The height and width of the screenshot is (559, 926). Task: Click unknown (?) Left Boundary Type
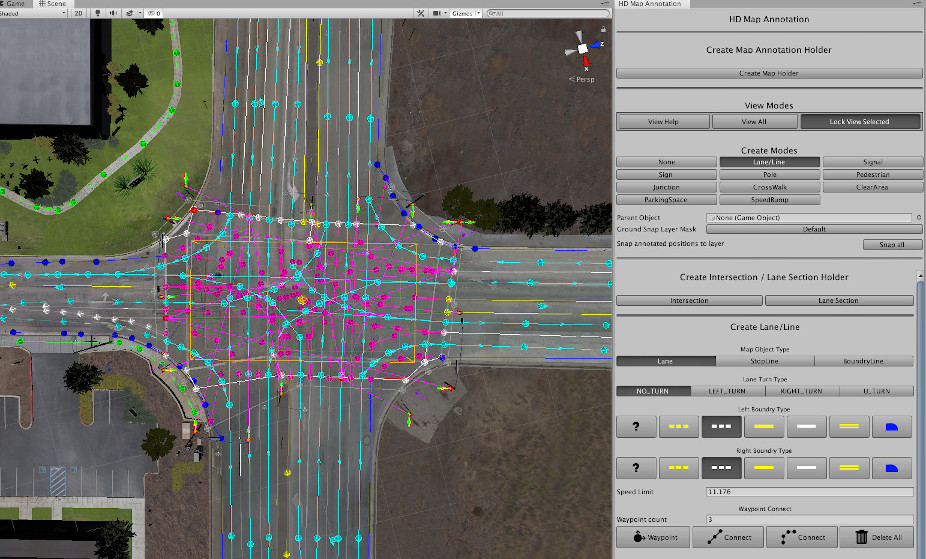point(636,427)
